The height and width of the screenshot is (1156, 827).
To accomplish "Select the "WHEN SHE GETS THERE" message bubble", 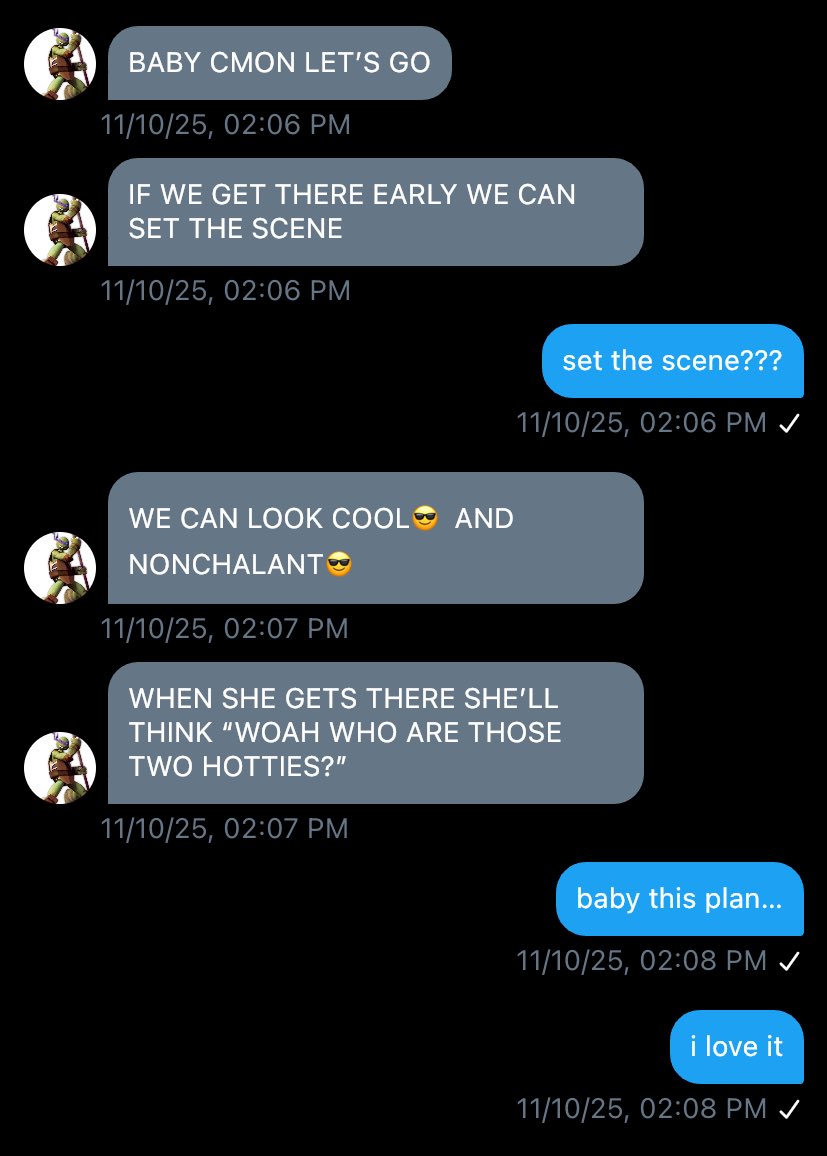I will (x=376, y=733).
